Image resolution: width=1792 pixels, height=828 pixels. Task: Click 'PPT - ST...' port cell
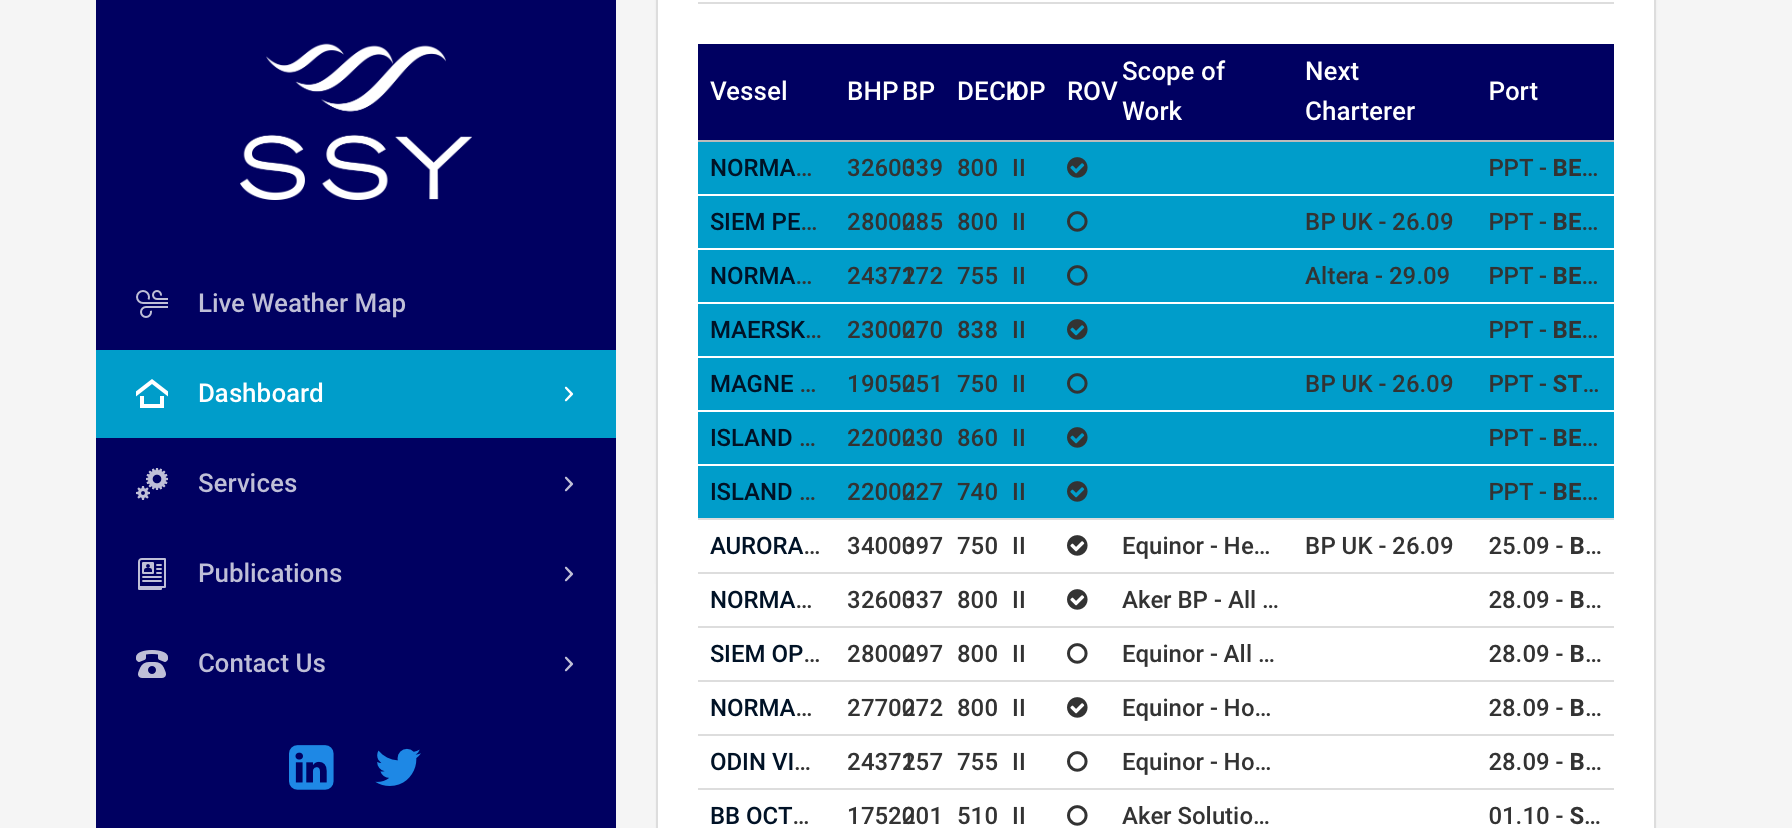click(1543, 384)
